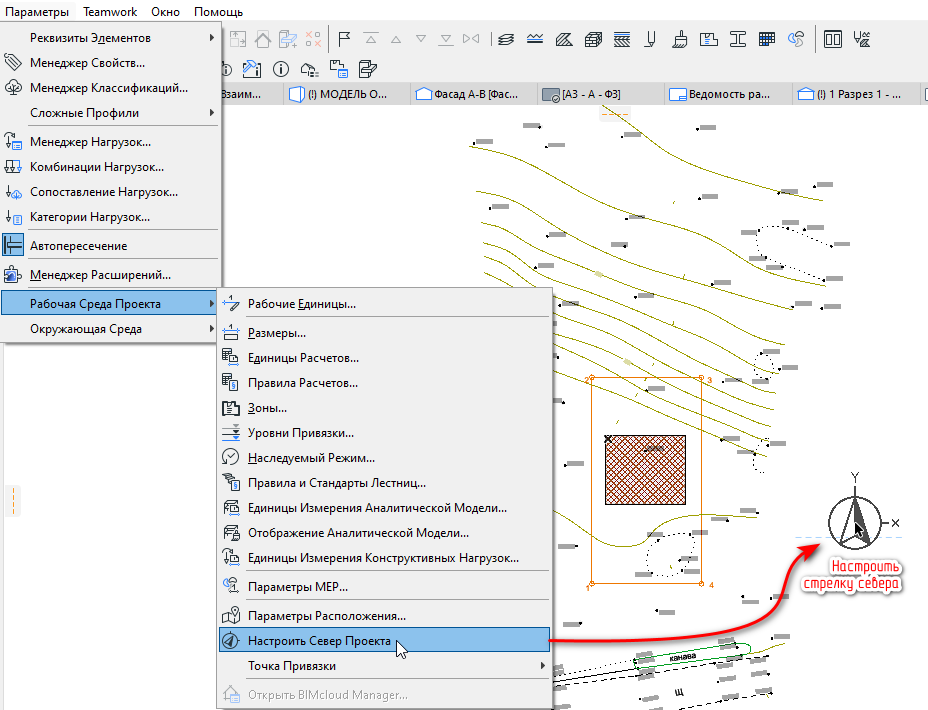
Task: Toggle Автопересечение option
Action: [111, 246]
